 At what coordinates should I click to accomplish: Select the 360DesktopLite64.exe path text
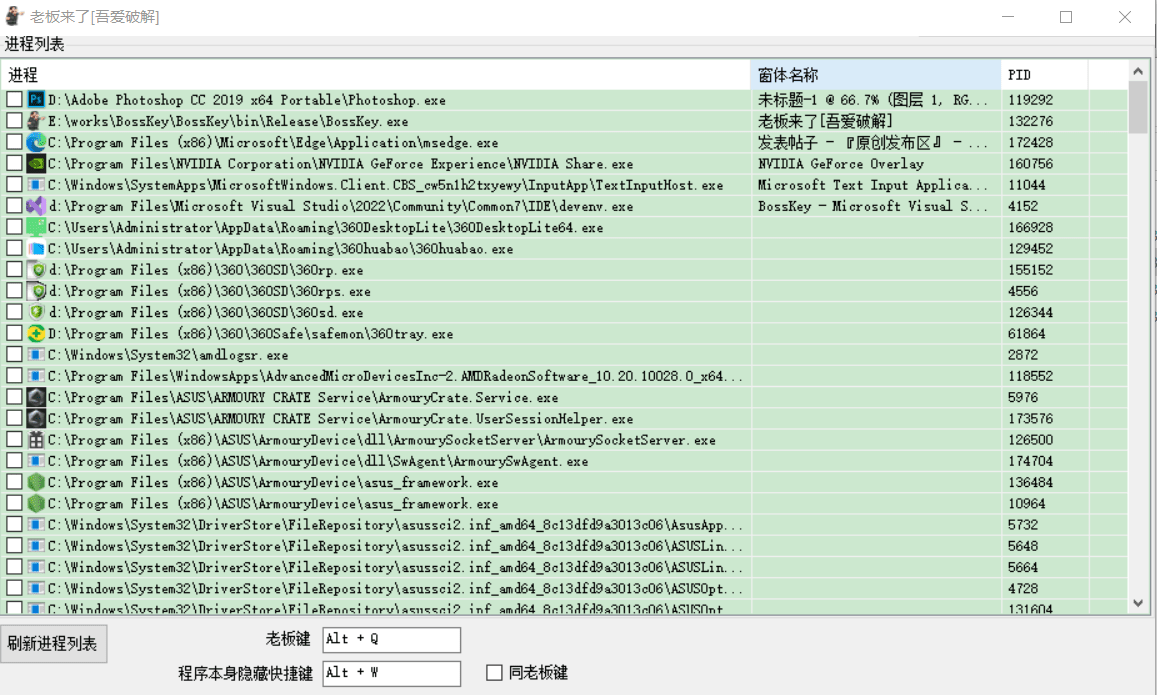click(325, 227)
